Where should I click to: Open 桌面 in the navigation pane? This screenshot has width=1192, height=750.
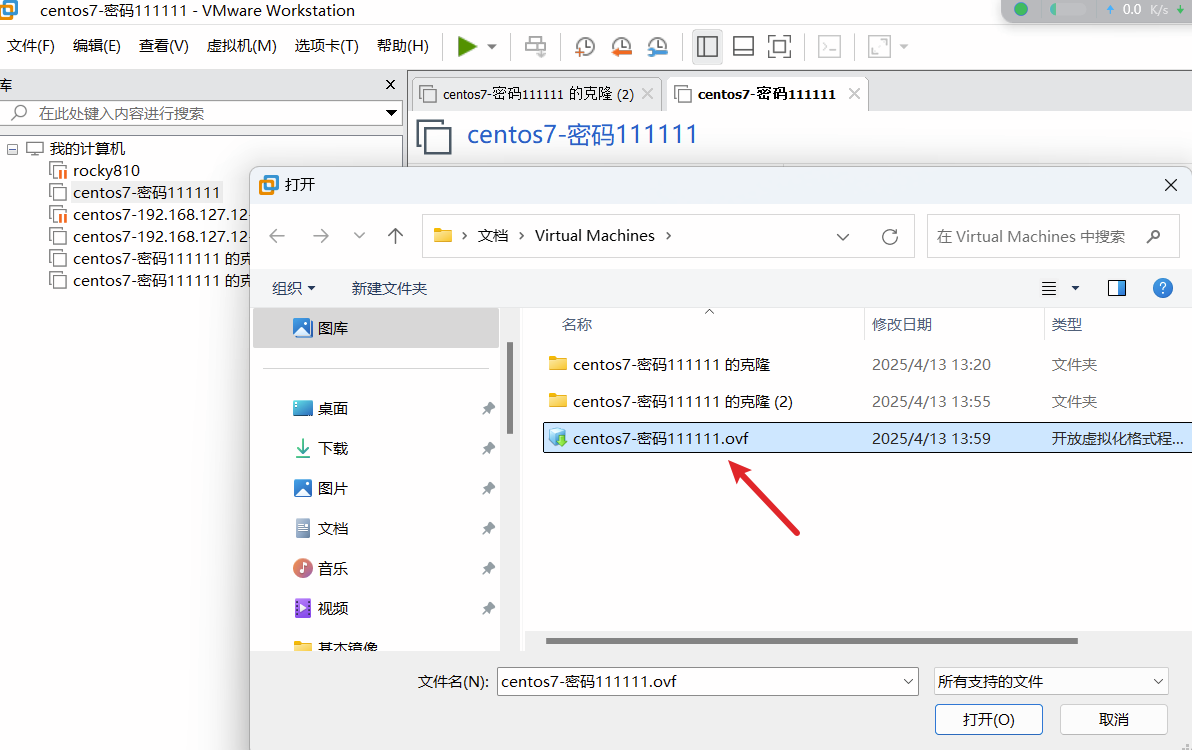click(x=332, y=409)
